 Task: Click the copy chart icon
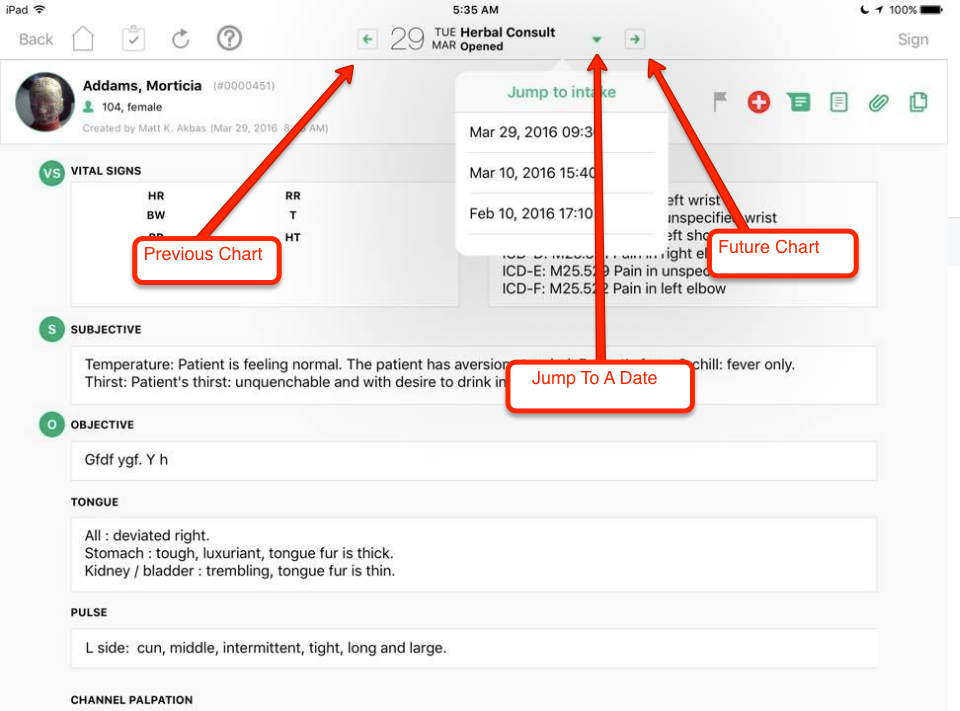pyautogui.click(x=918, y=101)
